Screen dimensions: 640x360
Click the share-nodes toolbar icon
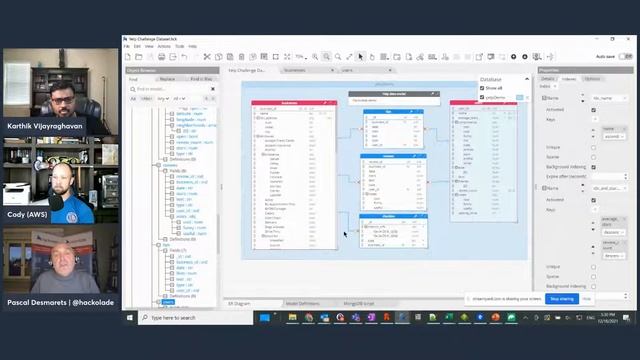pyautogui.click(x=420, y=57)
